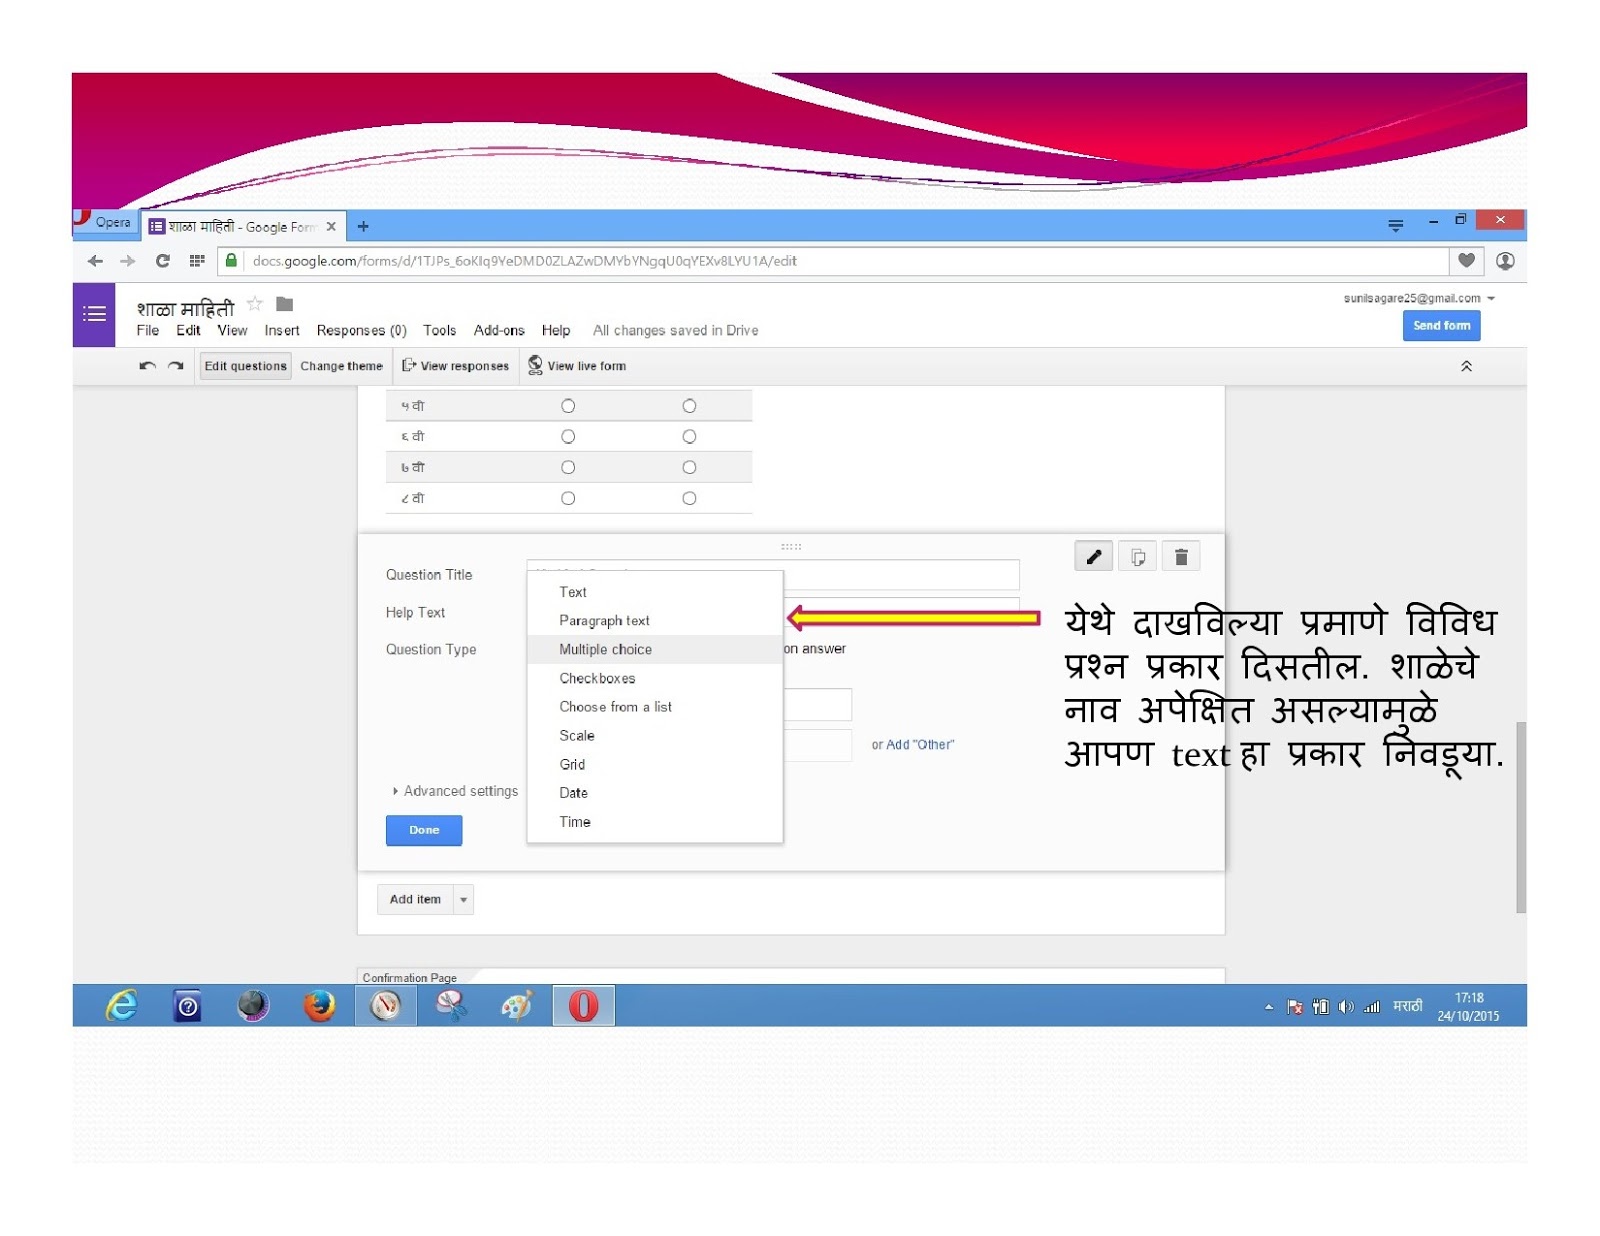1600x1236 pixels.
Task: Select first radio button in ७ वी row
Action: tap(568, 467)
